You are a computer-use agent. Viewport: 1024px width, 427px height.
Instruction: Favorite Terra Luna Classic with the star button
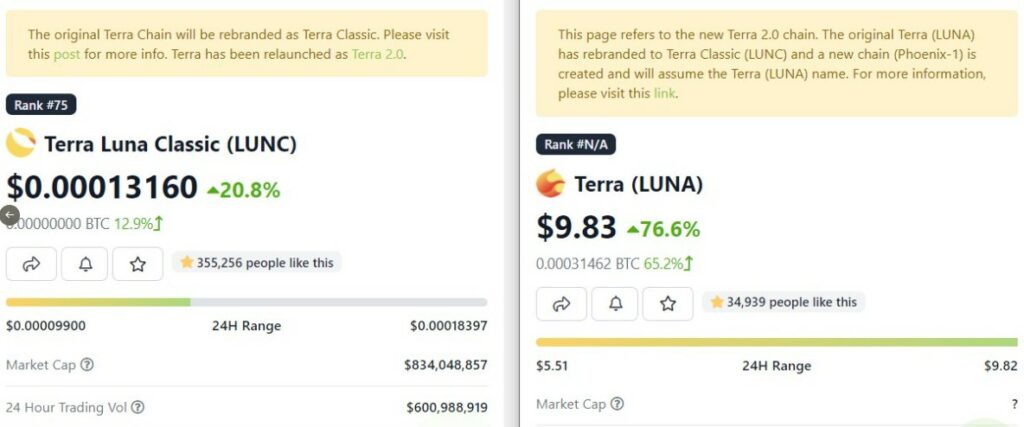tap(138, 264)
